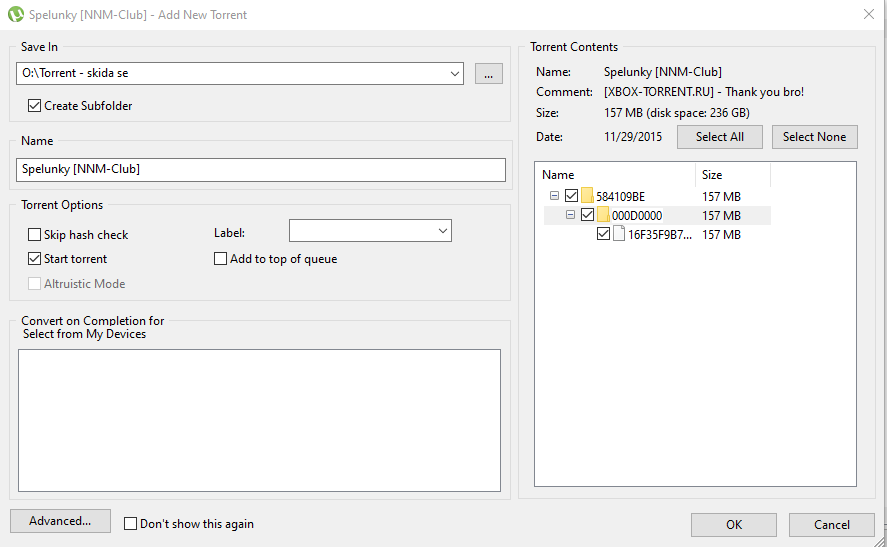Toggle Create Subfolder checkbox
Screen dimensions: 887x547
click(35, 106)
